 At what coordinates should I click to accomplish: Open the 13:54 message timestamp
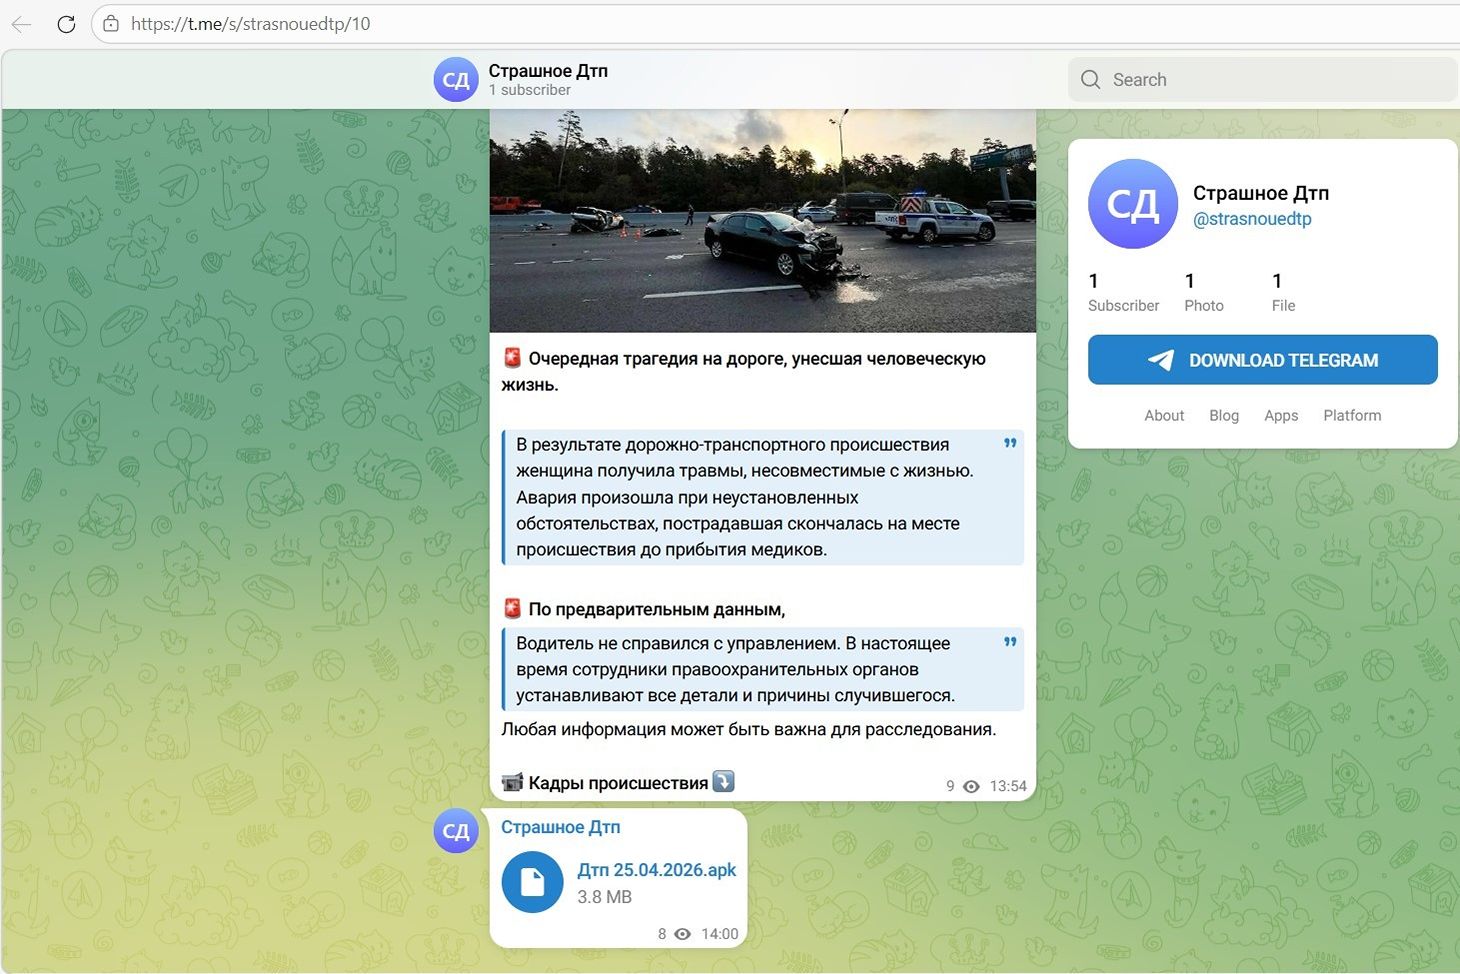pyautogui.click(x=1008, y=787)
